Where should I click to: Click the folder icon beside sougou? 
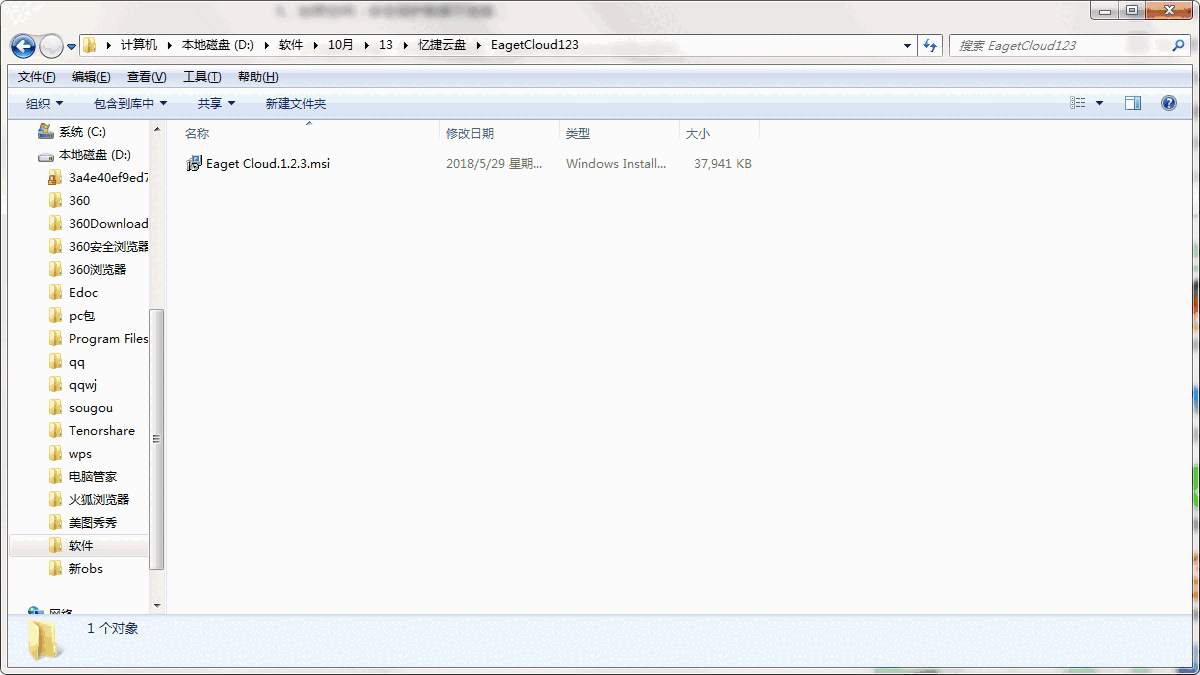[x=56, y=408]
